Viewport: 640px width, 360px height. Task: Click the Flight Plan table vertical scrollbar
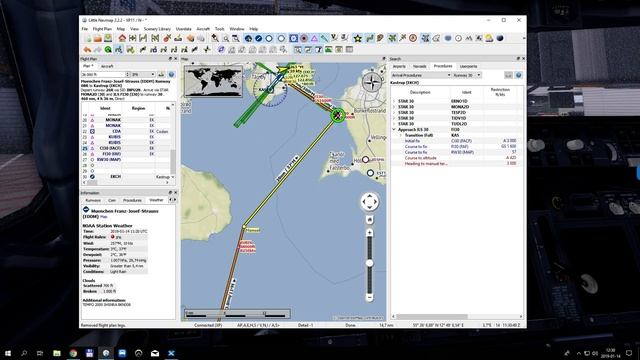click(173, 162)
